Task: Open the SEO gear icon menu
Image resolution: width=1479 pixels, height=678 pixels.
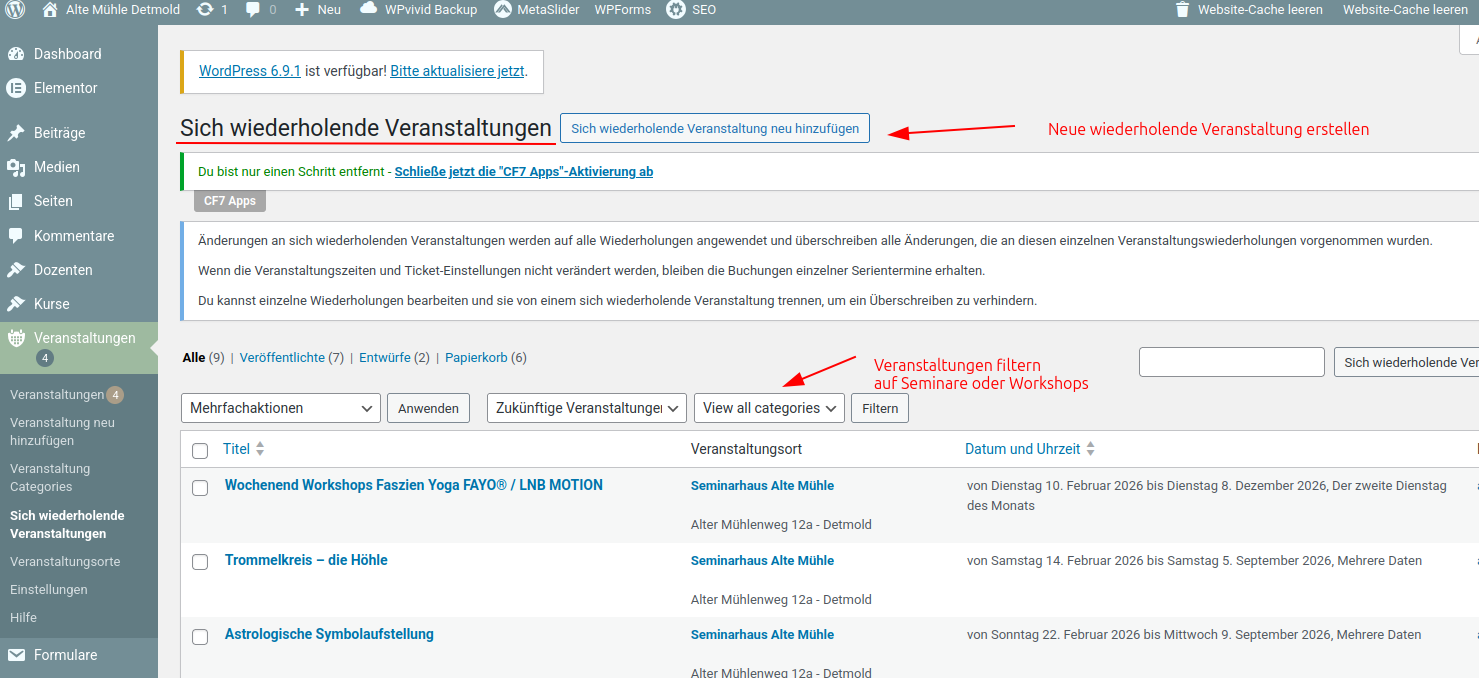Action: coord(676,10)
